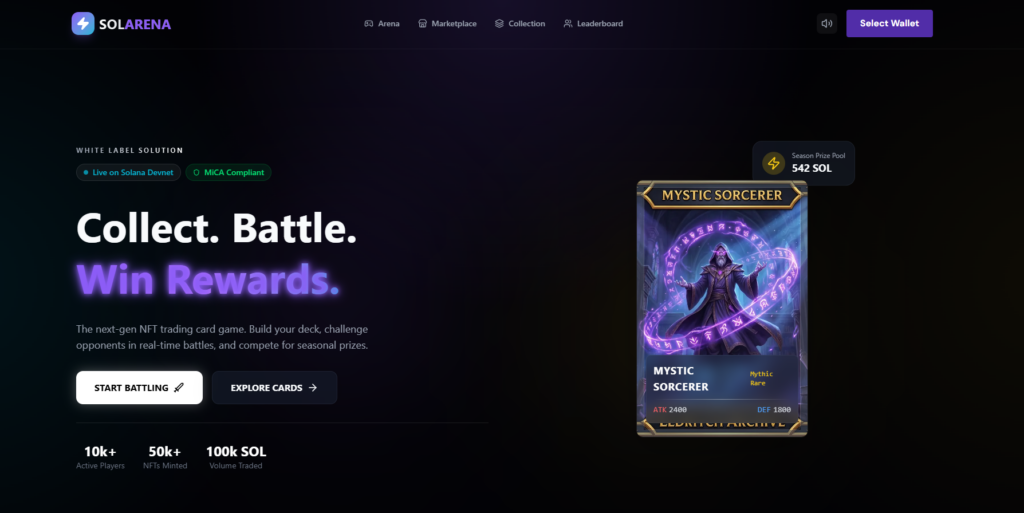Click the 542 SOL prize pool widget
The width and height of the screenshot is (1024, 513).
pos(803,163)
